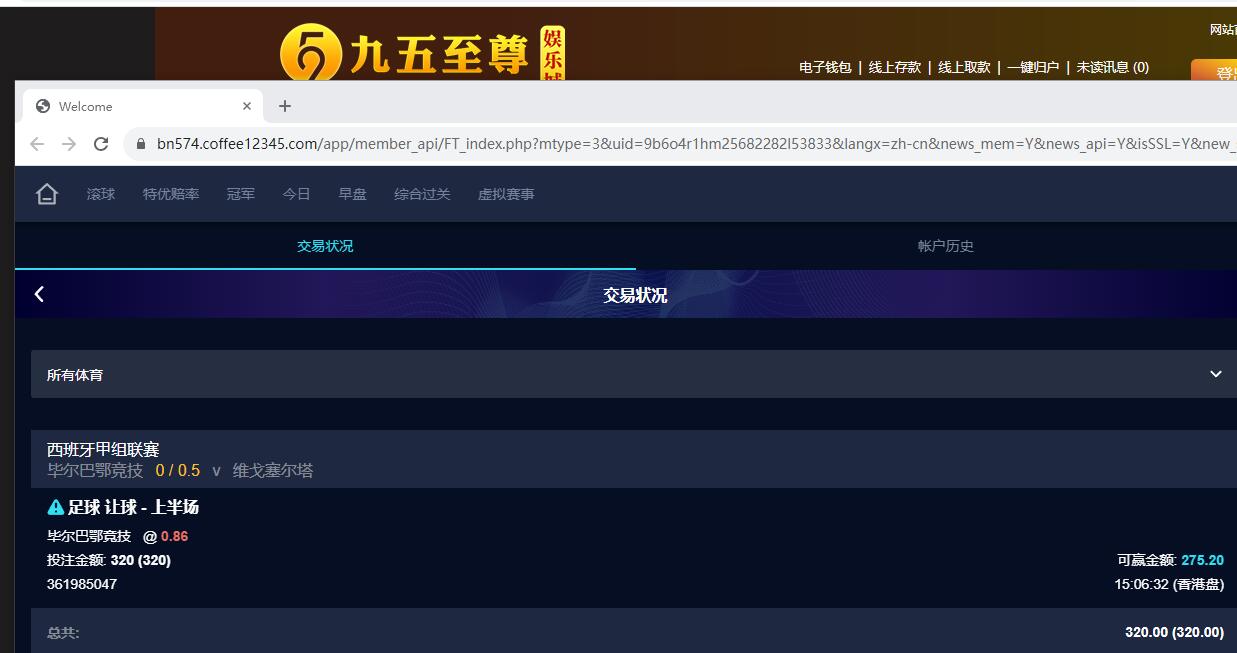This screenshot has height=653, width=1237.
Task: Click the bet ID 361985047
Action: [x=82, y=584]
